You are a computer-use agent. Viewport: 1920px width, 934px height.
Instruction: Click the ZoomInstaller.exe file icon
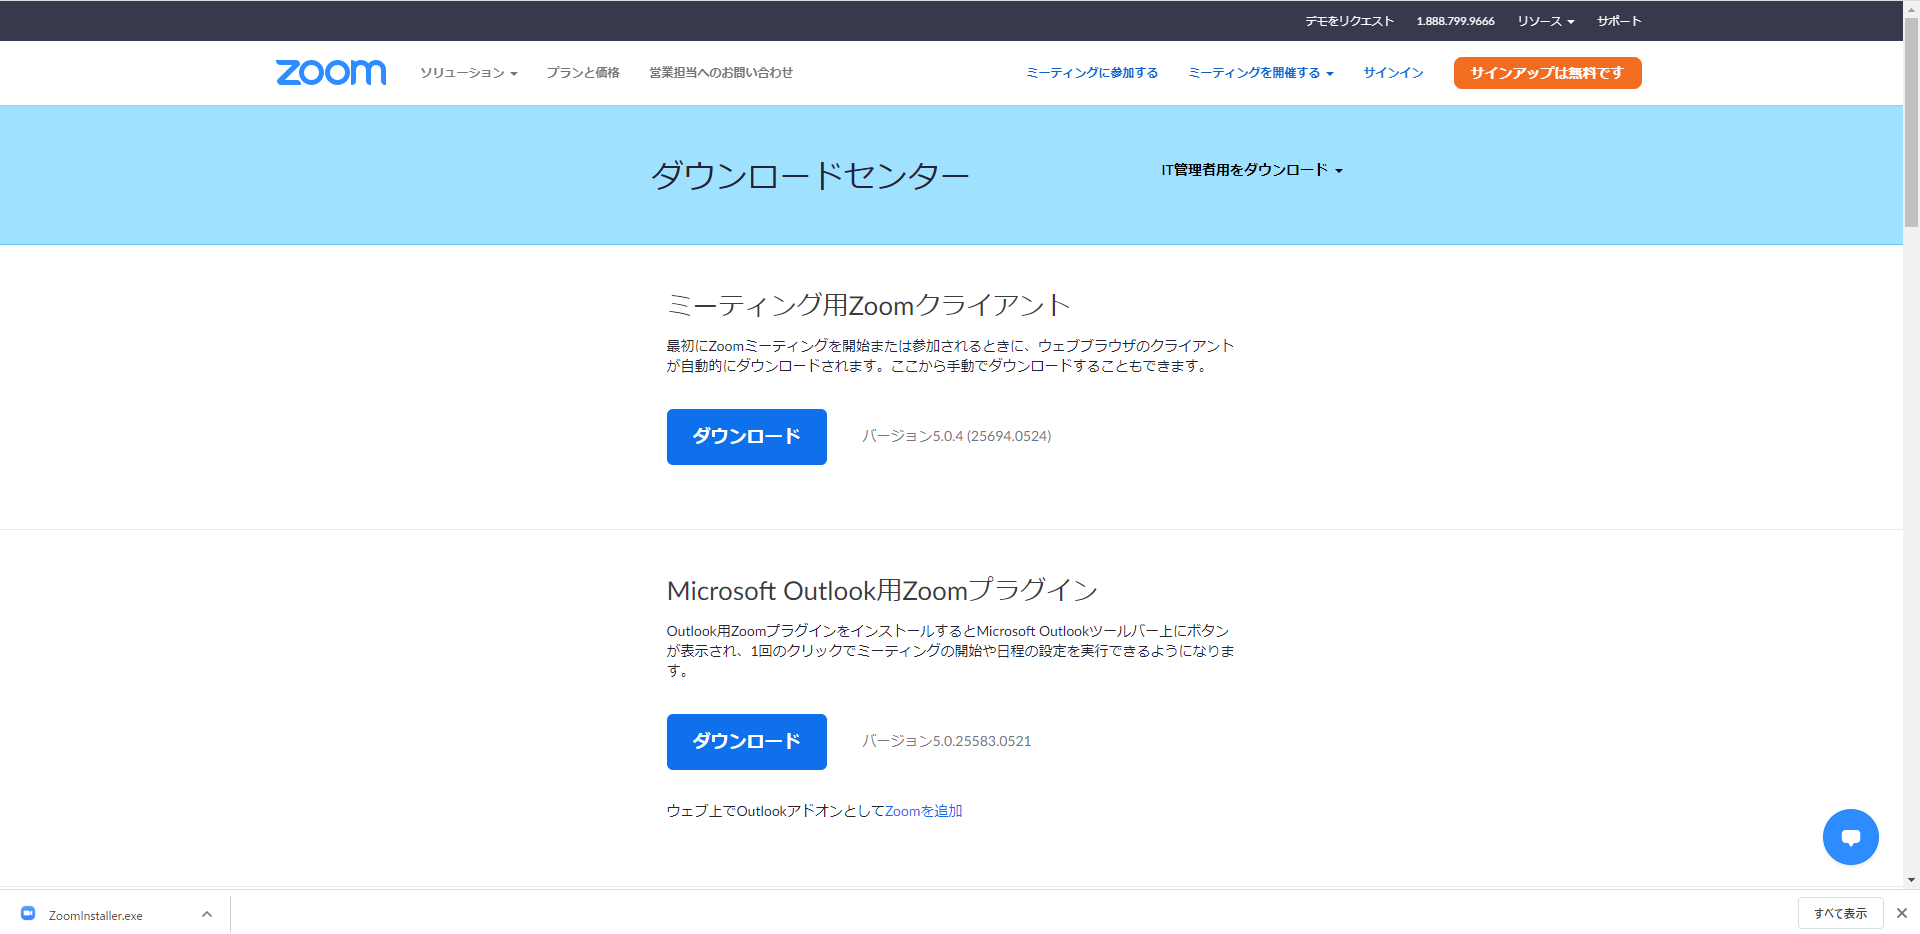[28, 914]
